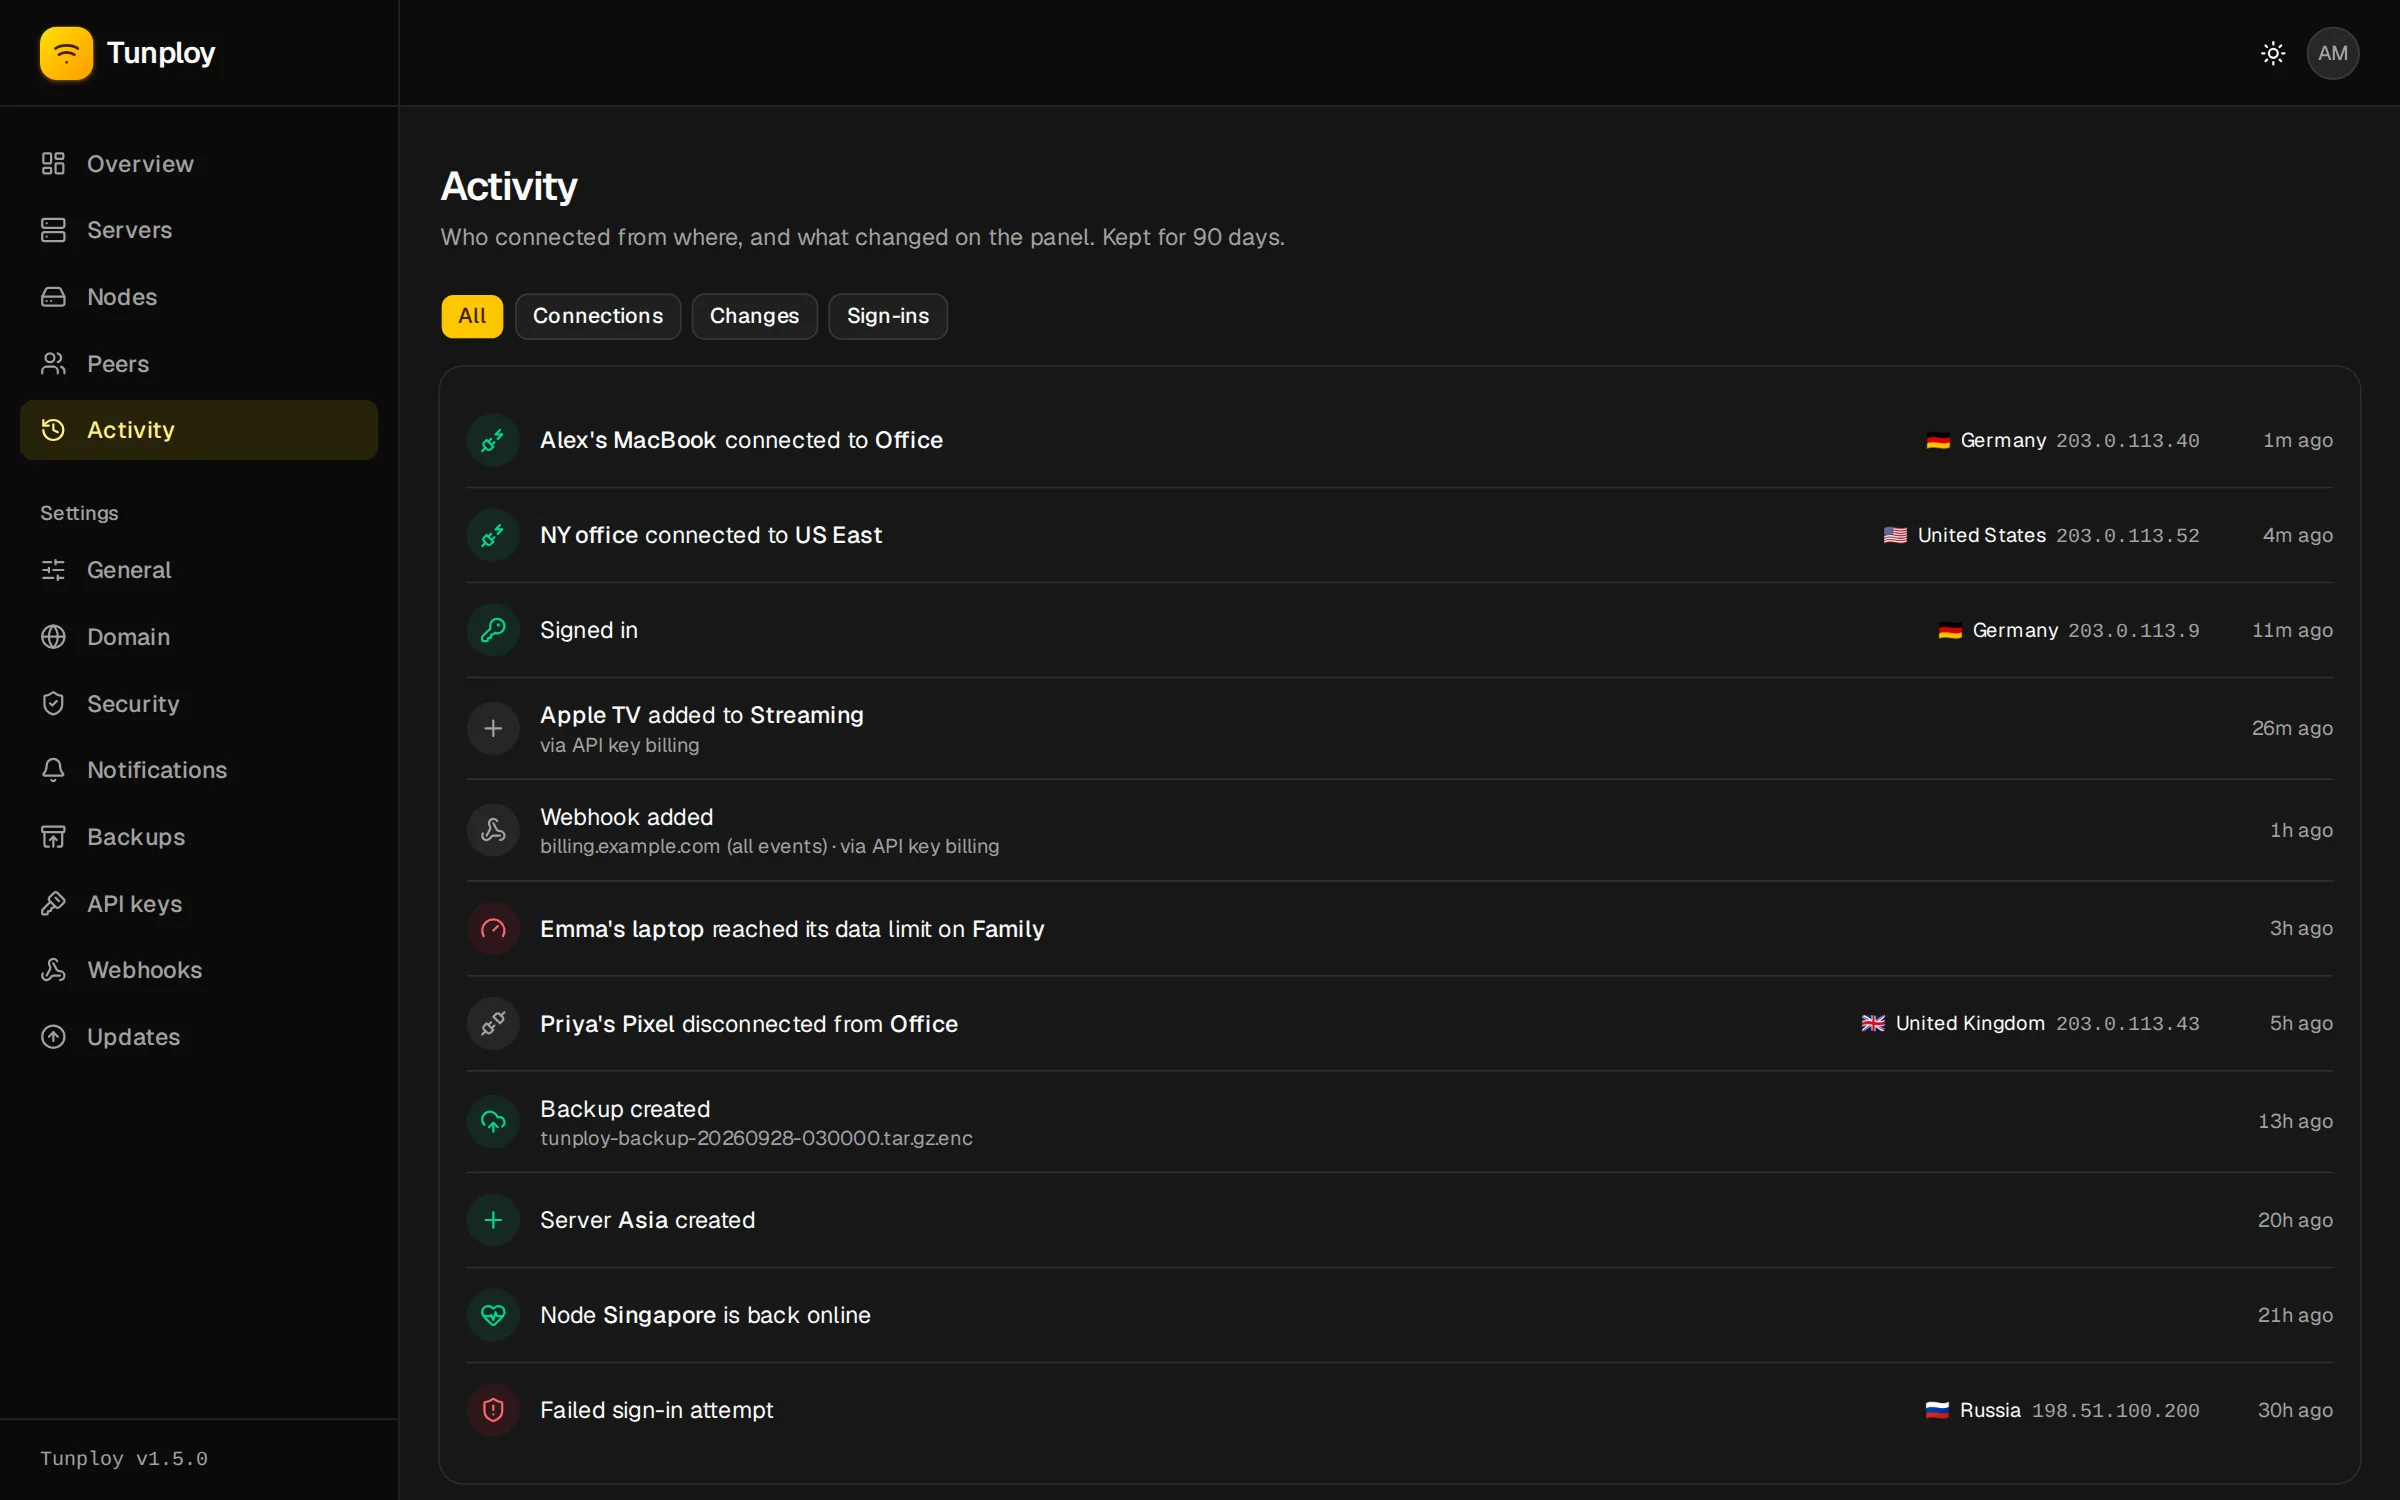Click "billing.example.com (all events)" webhook detail
2400x1500 pixels.
point(684,846)
